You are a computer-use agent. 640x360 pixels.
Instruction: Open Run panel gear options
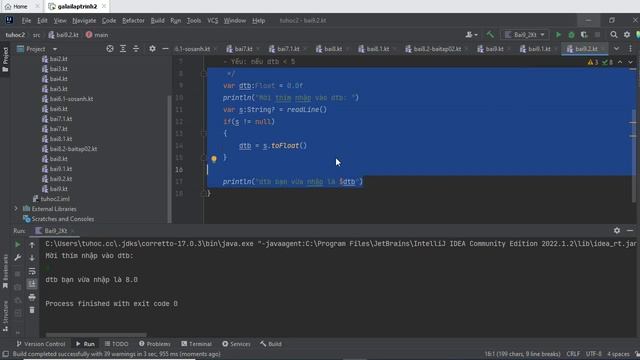pyautogui.click(x=617, y=231)
